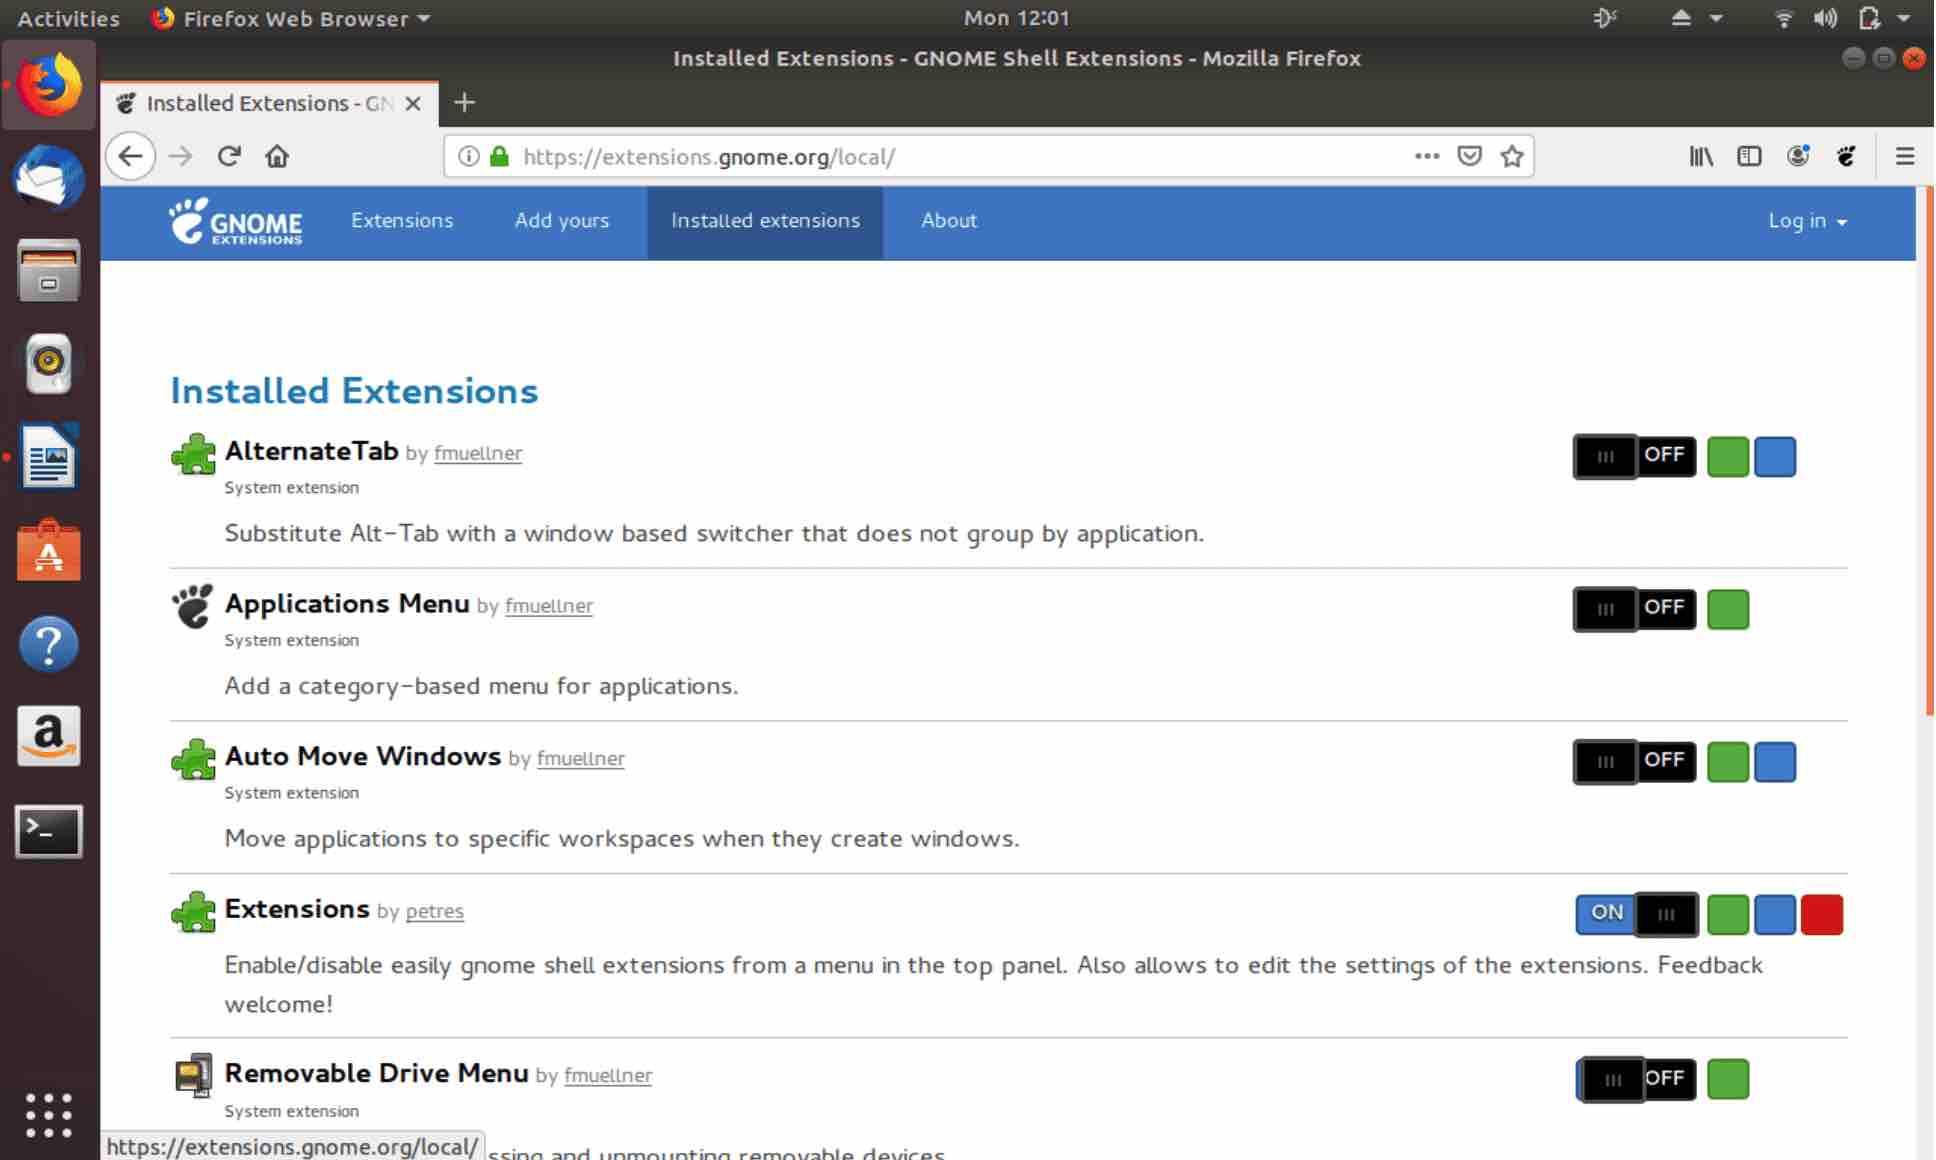Switch to the About page

(x=948, y=221)
